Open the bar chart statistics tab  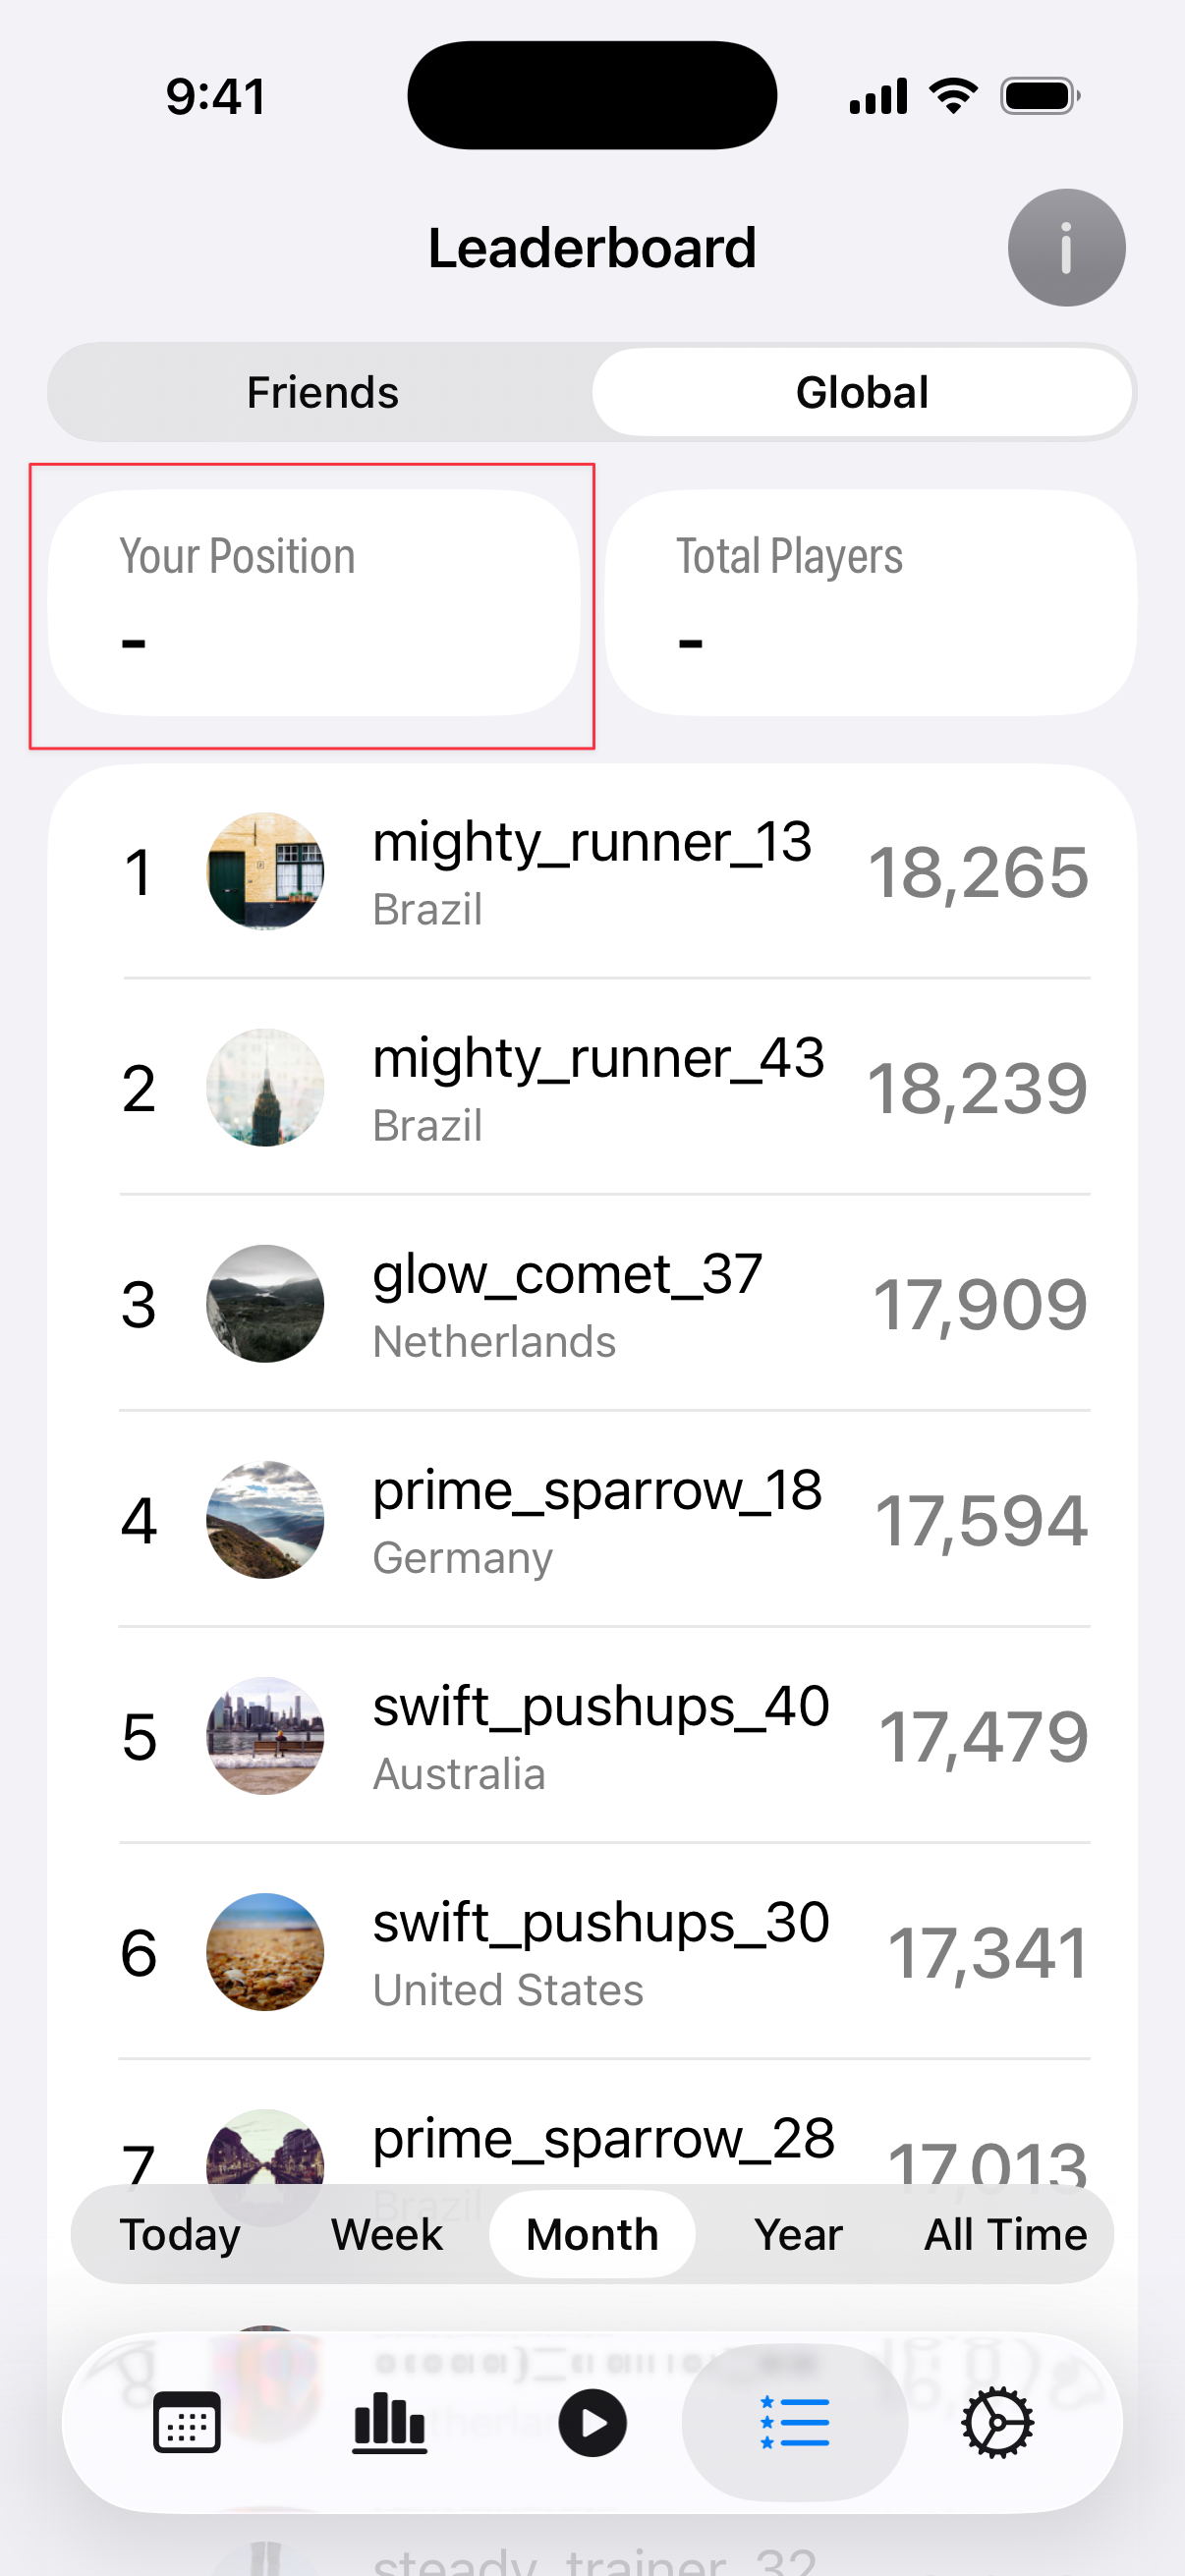click(x=390, y=2422)
